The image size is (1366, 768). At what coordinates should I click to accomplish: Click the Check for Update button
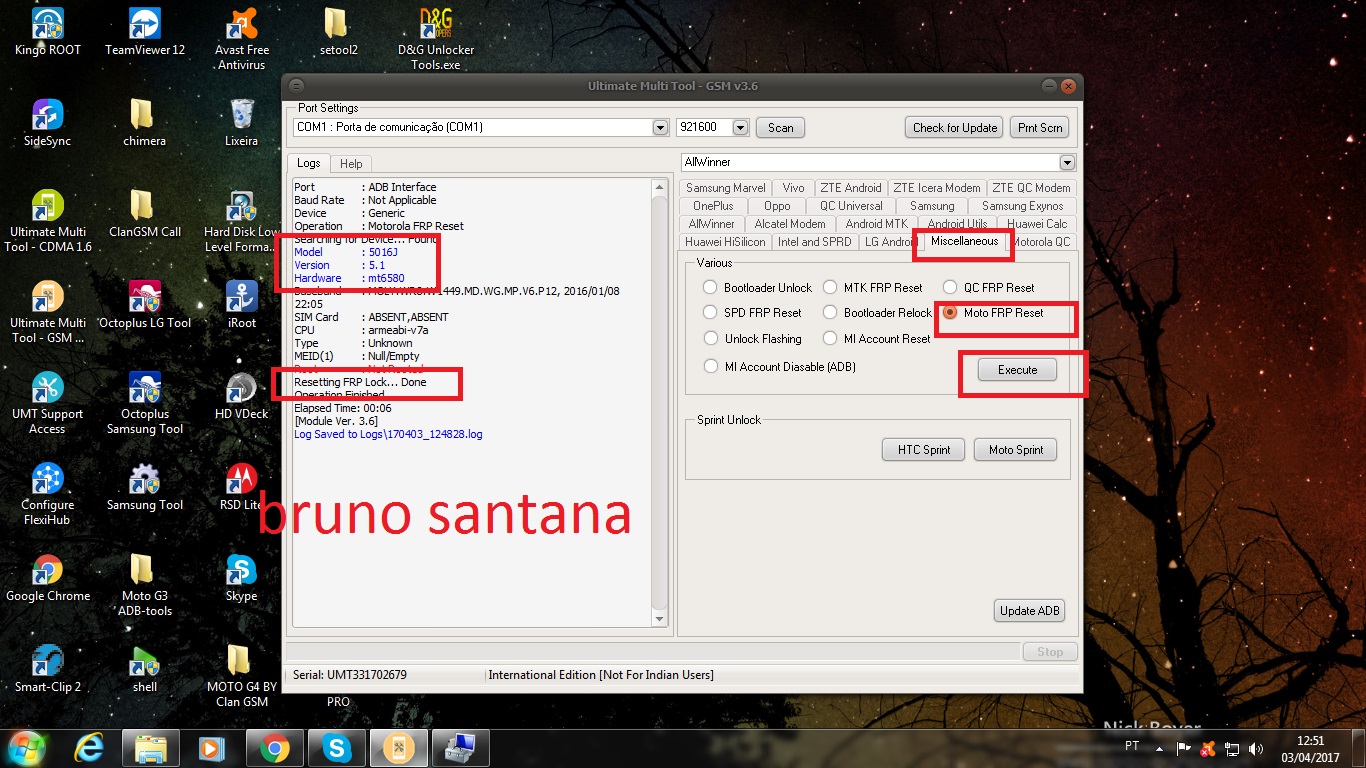tap(955, 128)
